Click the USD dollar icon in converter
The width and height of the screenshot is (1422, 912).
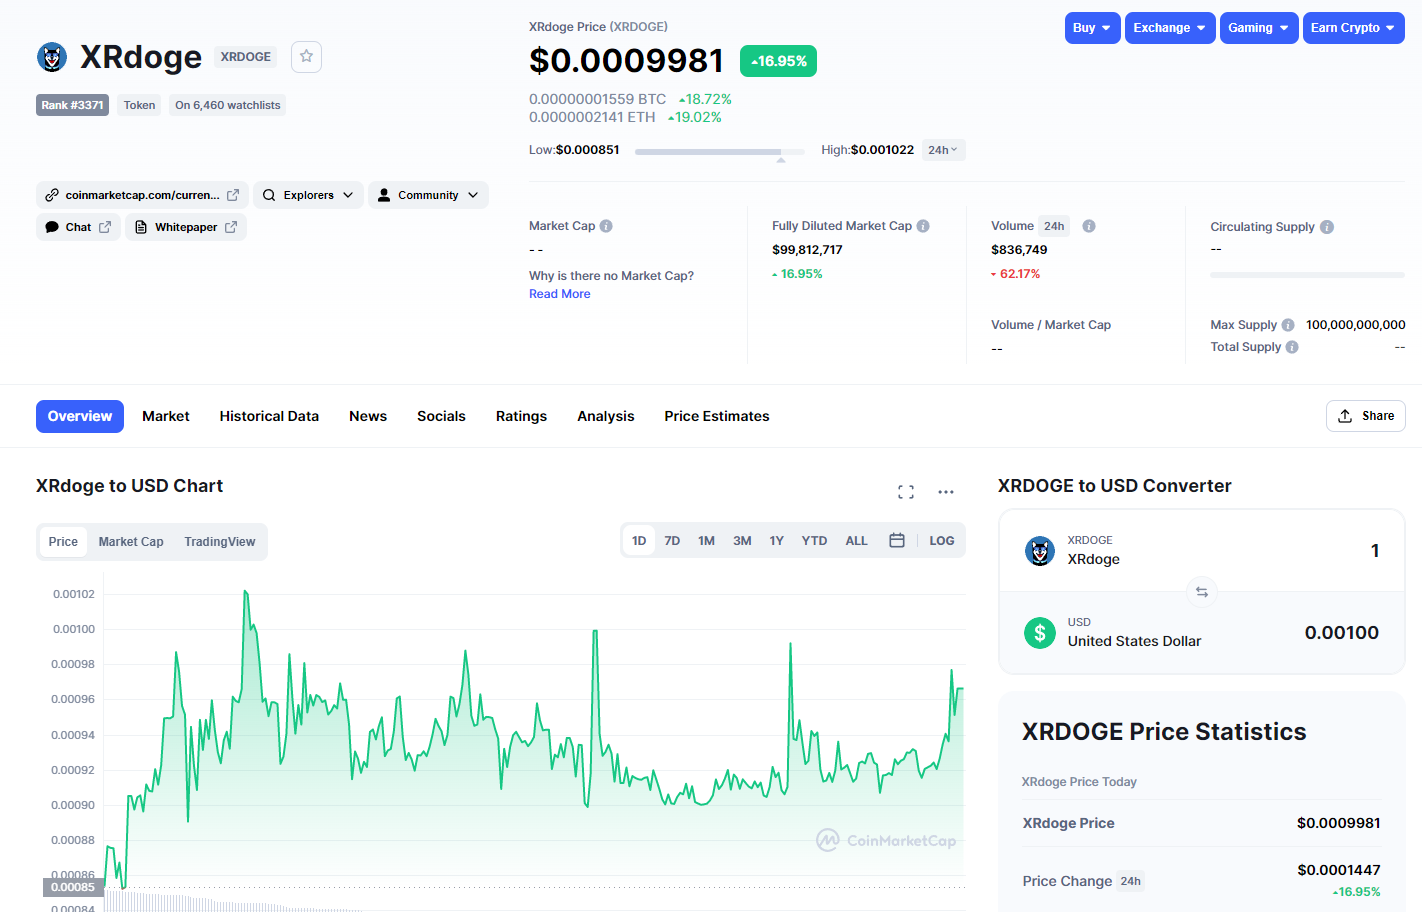[1040, 632]
